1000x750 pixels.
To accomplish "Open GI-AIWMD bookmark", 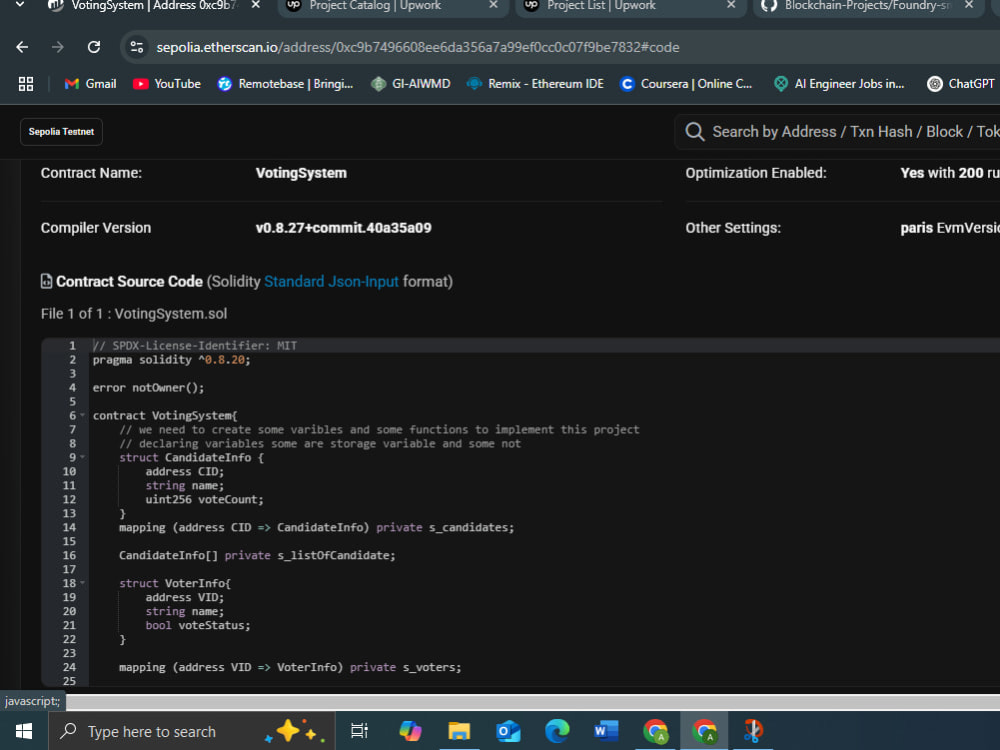I will pos(411,84).
